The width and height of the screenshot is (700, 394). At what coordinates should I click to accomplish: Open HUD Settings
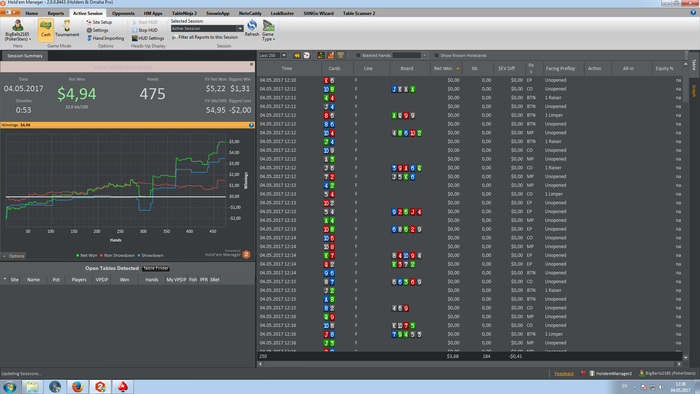tap(148, 38)
